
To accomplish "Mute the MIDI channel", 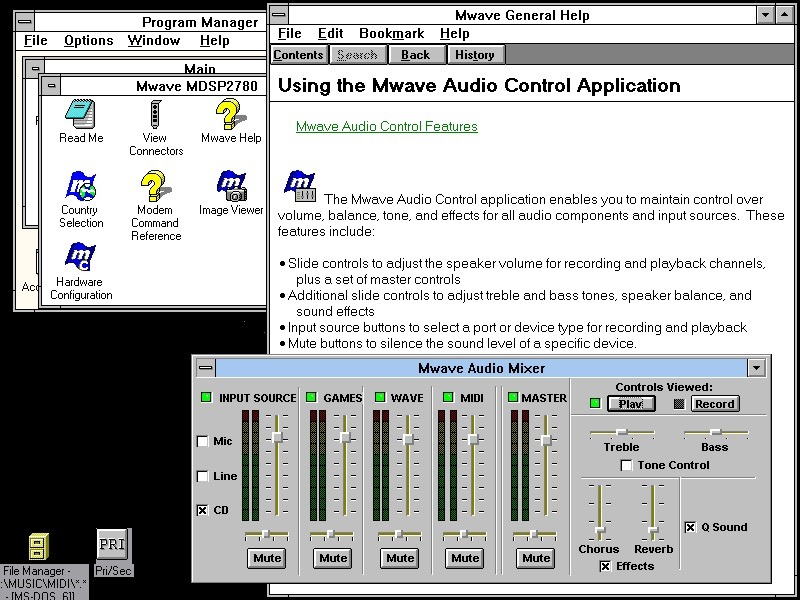I will click(465, 558).
